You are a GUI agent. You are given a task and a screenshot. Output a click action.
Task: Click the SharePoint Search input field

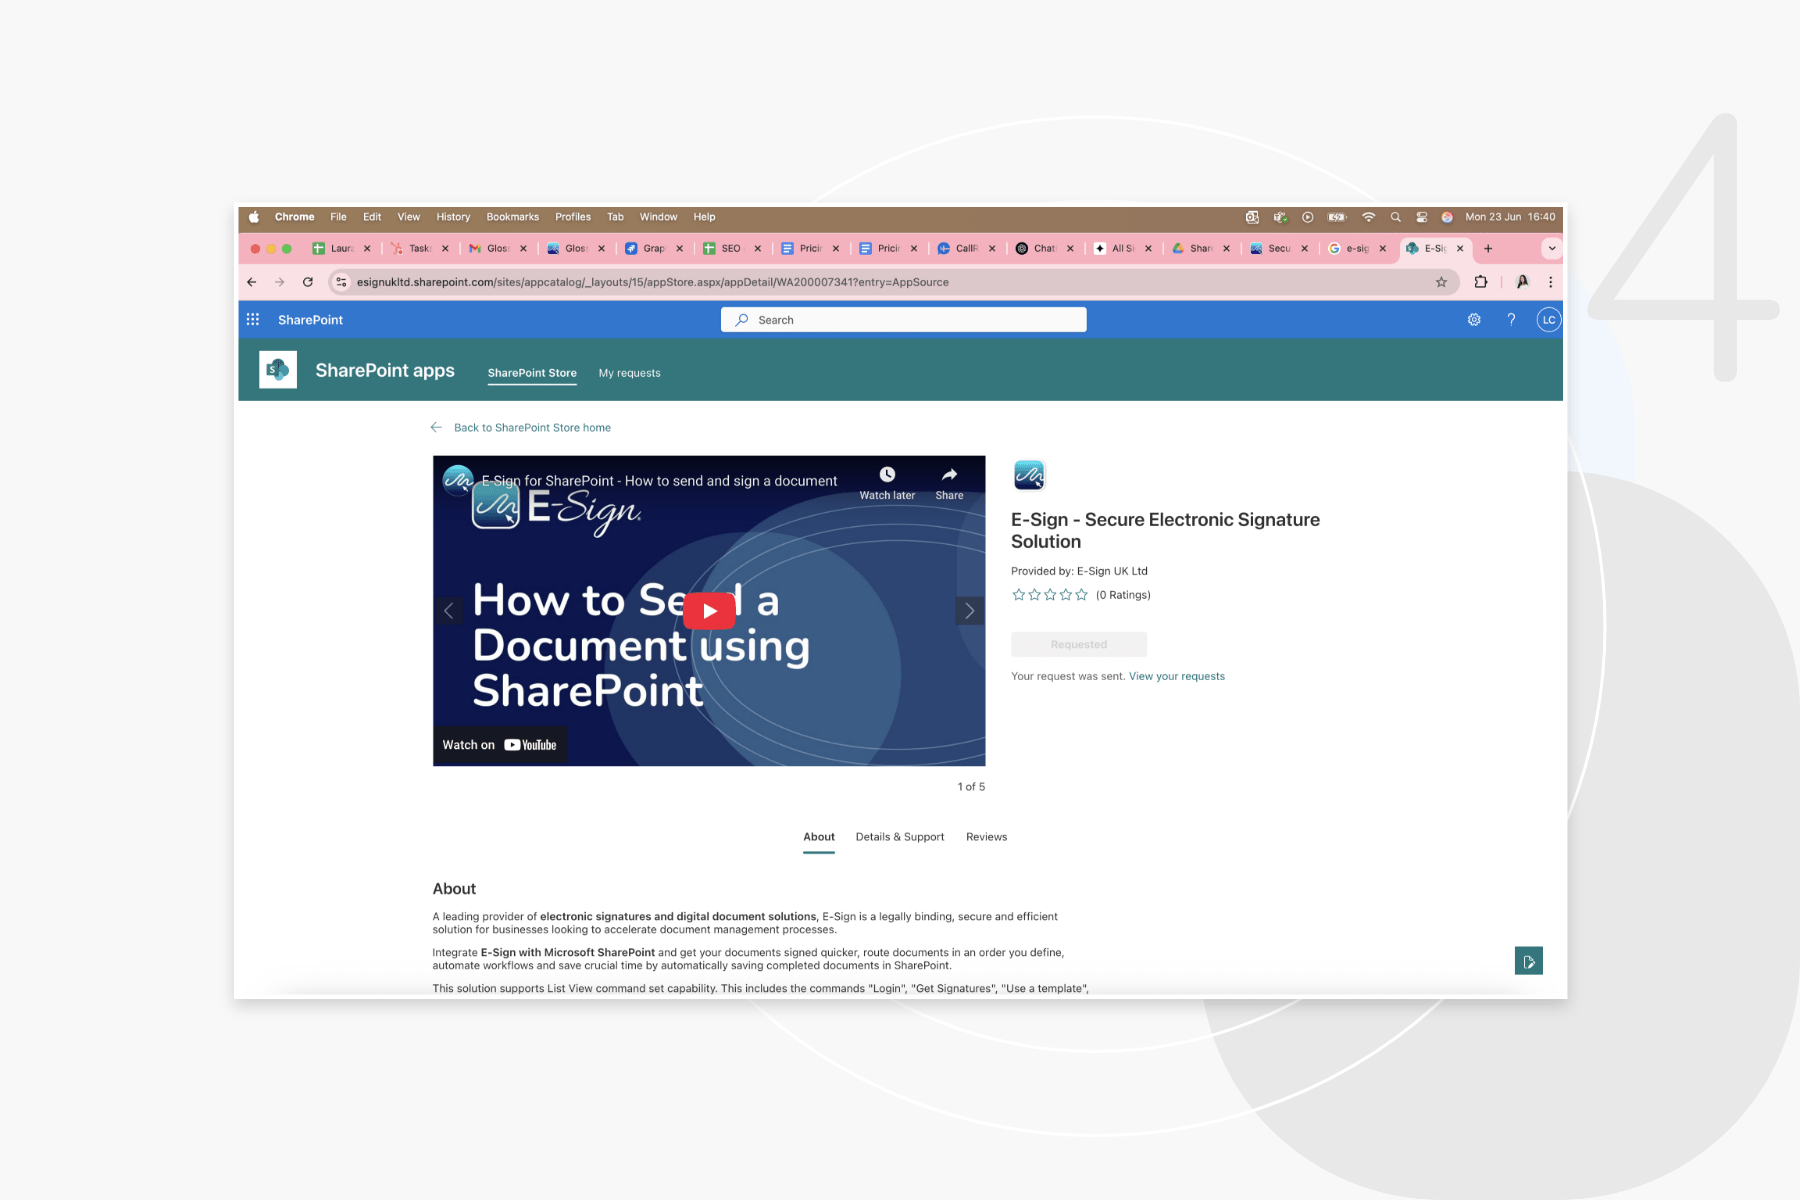[903, 320]
